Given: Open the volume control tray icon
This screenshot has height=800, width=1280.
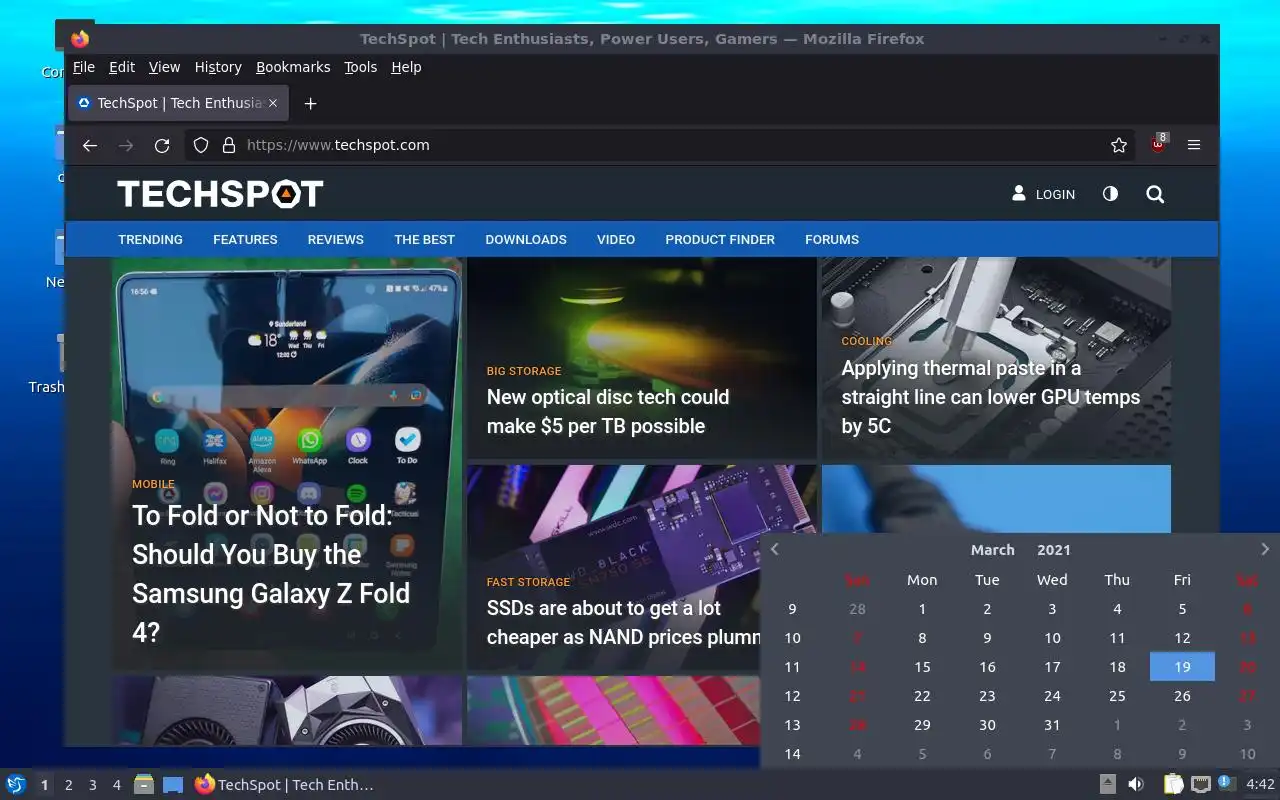Looking at the screenshot, I should (1136, 785).
